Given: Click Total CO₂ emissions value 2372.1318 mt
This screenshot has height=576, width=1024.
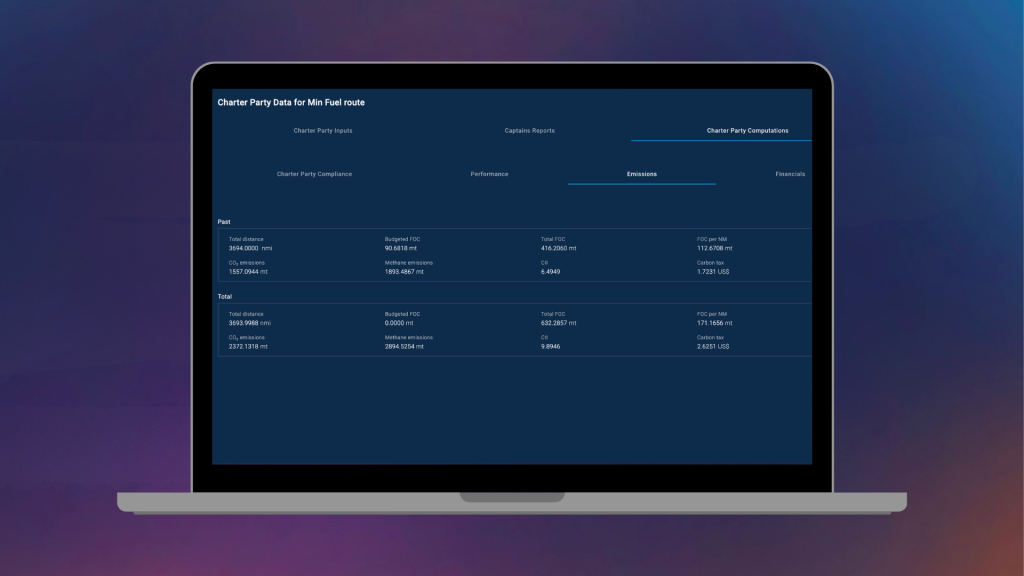Looking at the screenshot, I should pyautogui.click(x=248, y=347).
